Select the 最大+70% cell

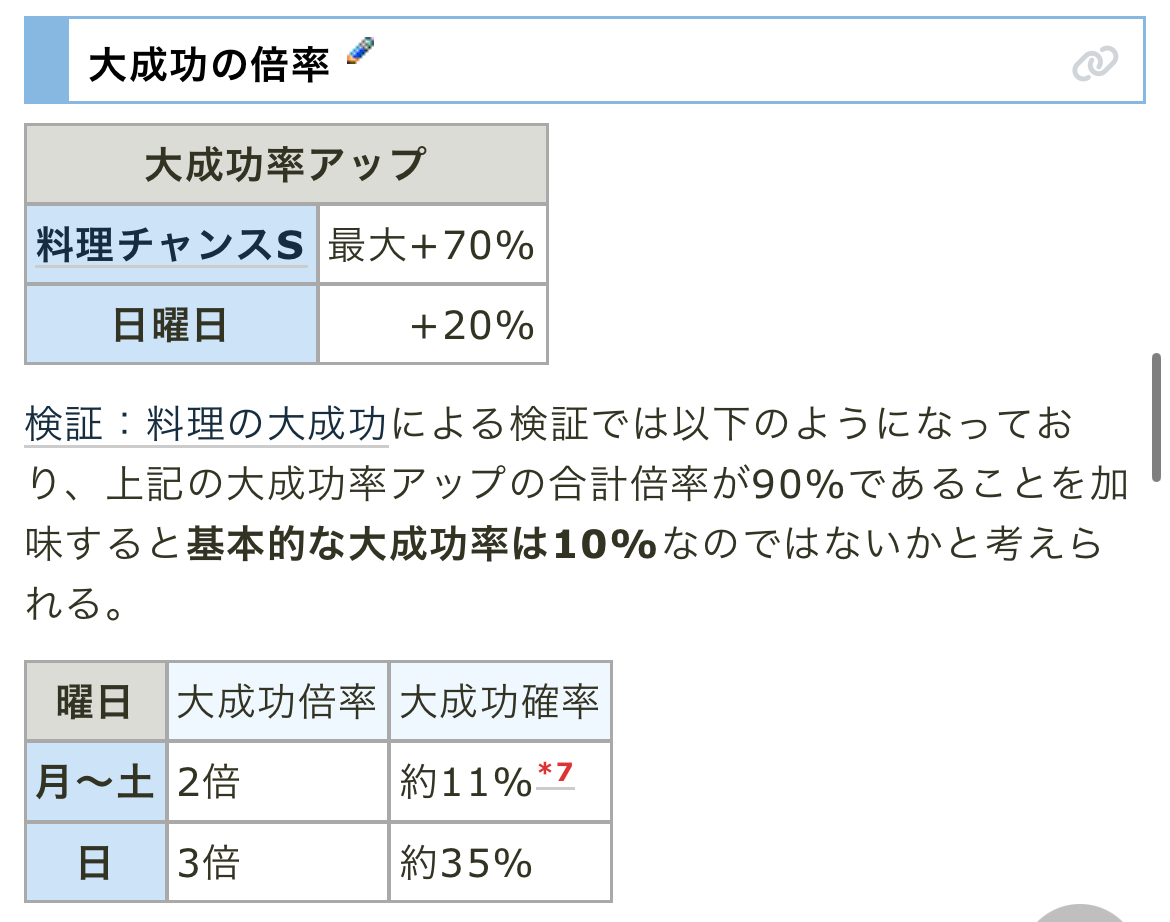[433, 245]
